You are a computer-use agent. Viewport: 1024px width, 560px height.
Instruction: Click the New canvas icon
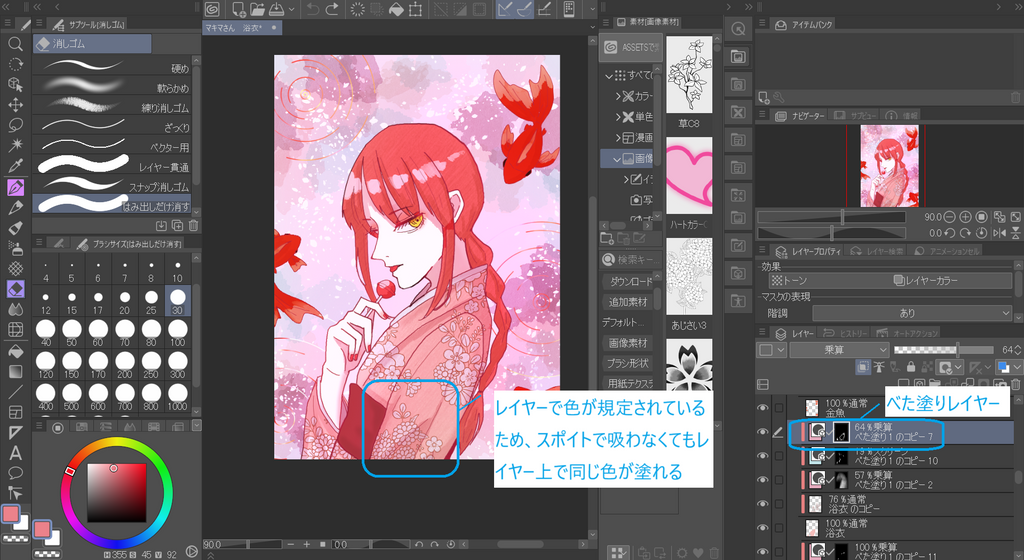pyautogui.click(x=239, y=9)
